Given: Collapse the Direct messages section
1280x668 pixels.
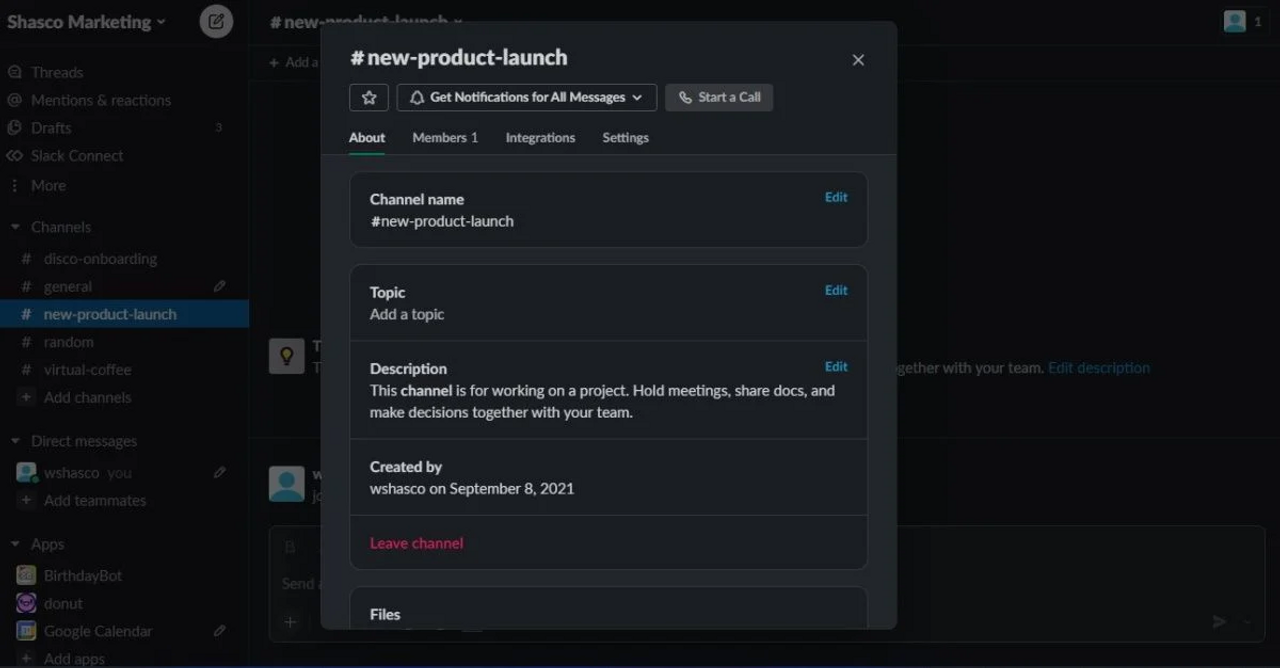Looking at the screenshot, I should pos(15,441).
